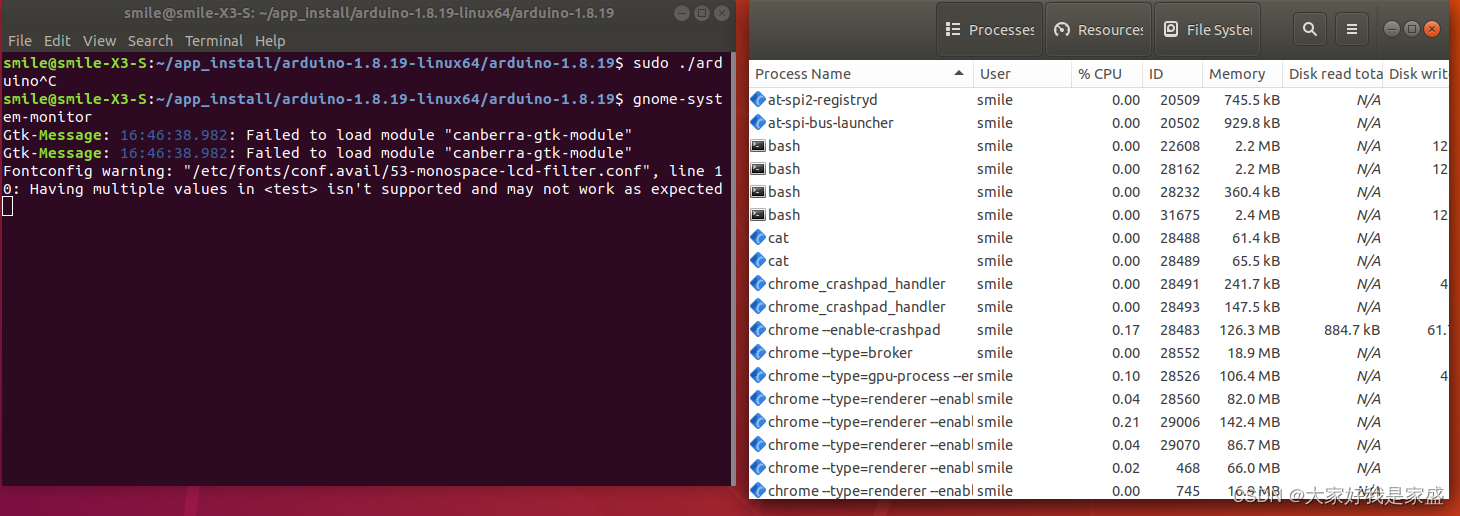Screen dimensions: 1460x516
Task: Click the cat process icon with ID 28489
Action: click(758, 261)
